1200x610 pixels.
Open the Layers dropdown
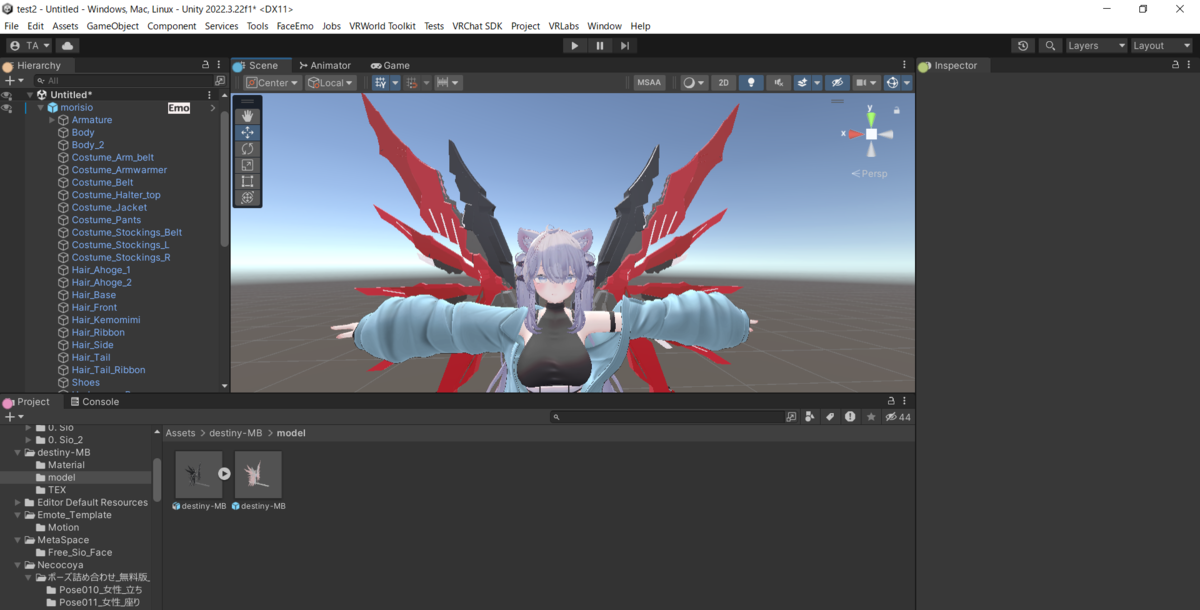(x=1095, y=45)
